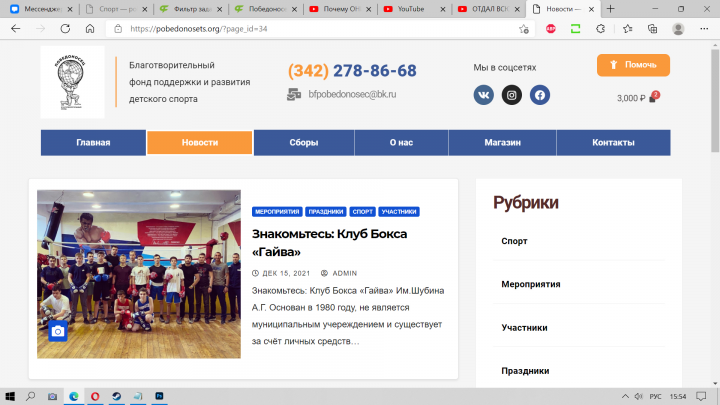Screen dimensions: 720x405
Task: Open the Collections icon
Action: (x=652, y=28)
